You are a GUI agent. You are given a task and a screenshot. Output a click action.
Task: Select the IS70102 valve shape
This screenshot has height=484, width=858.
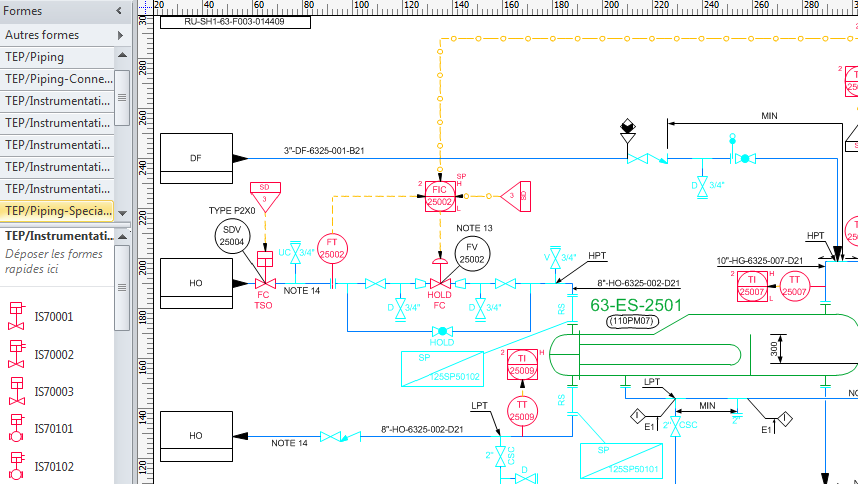16,466
